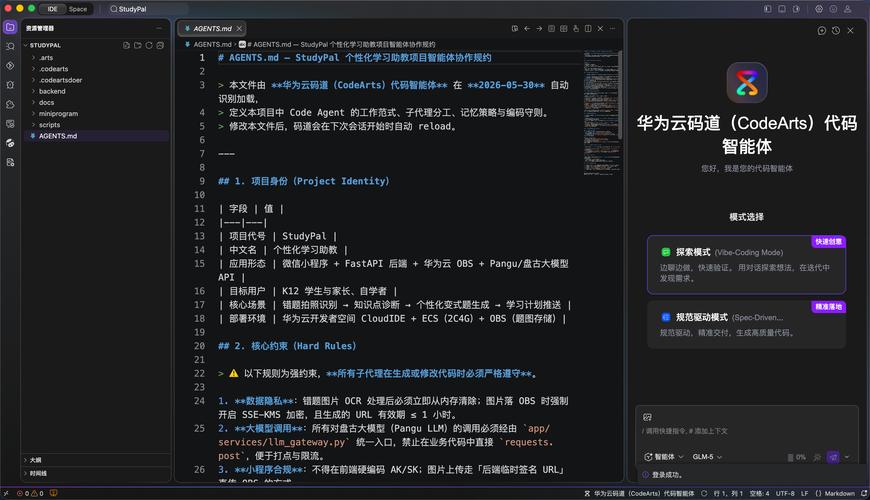
Task: Split the editor with the split icon
Action: pos(588,28)
